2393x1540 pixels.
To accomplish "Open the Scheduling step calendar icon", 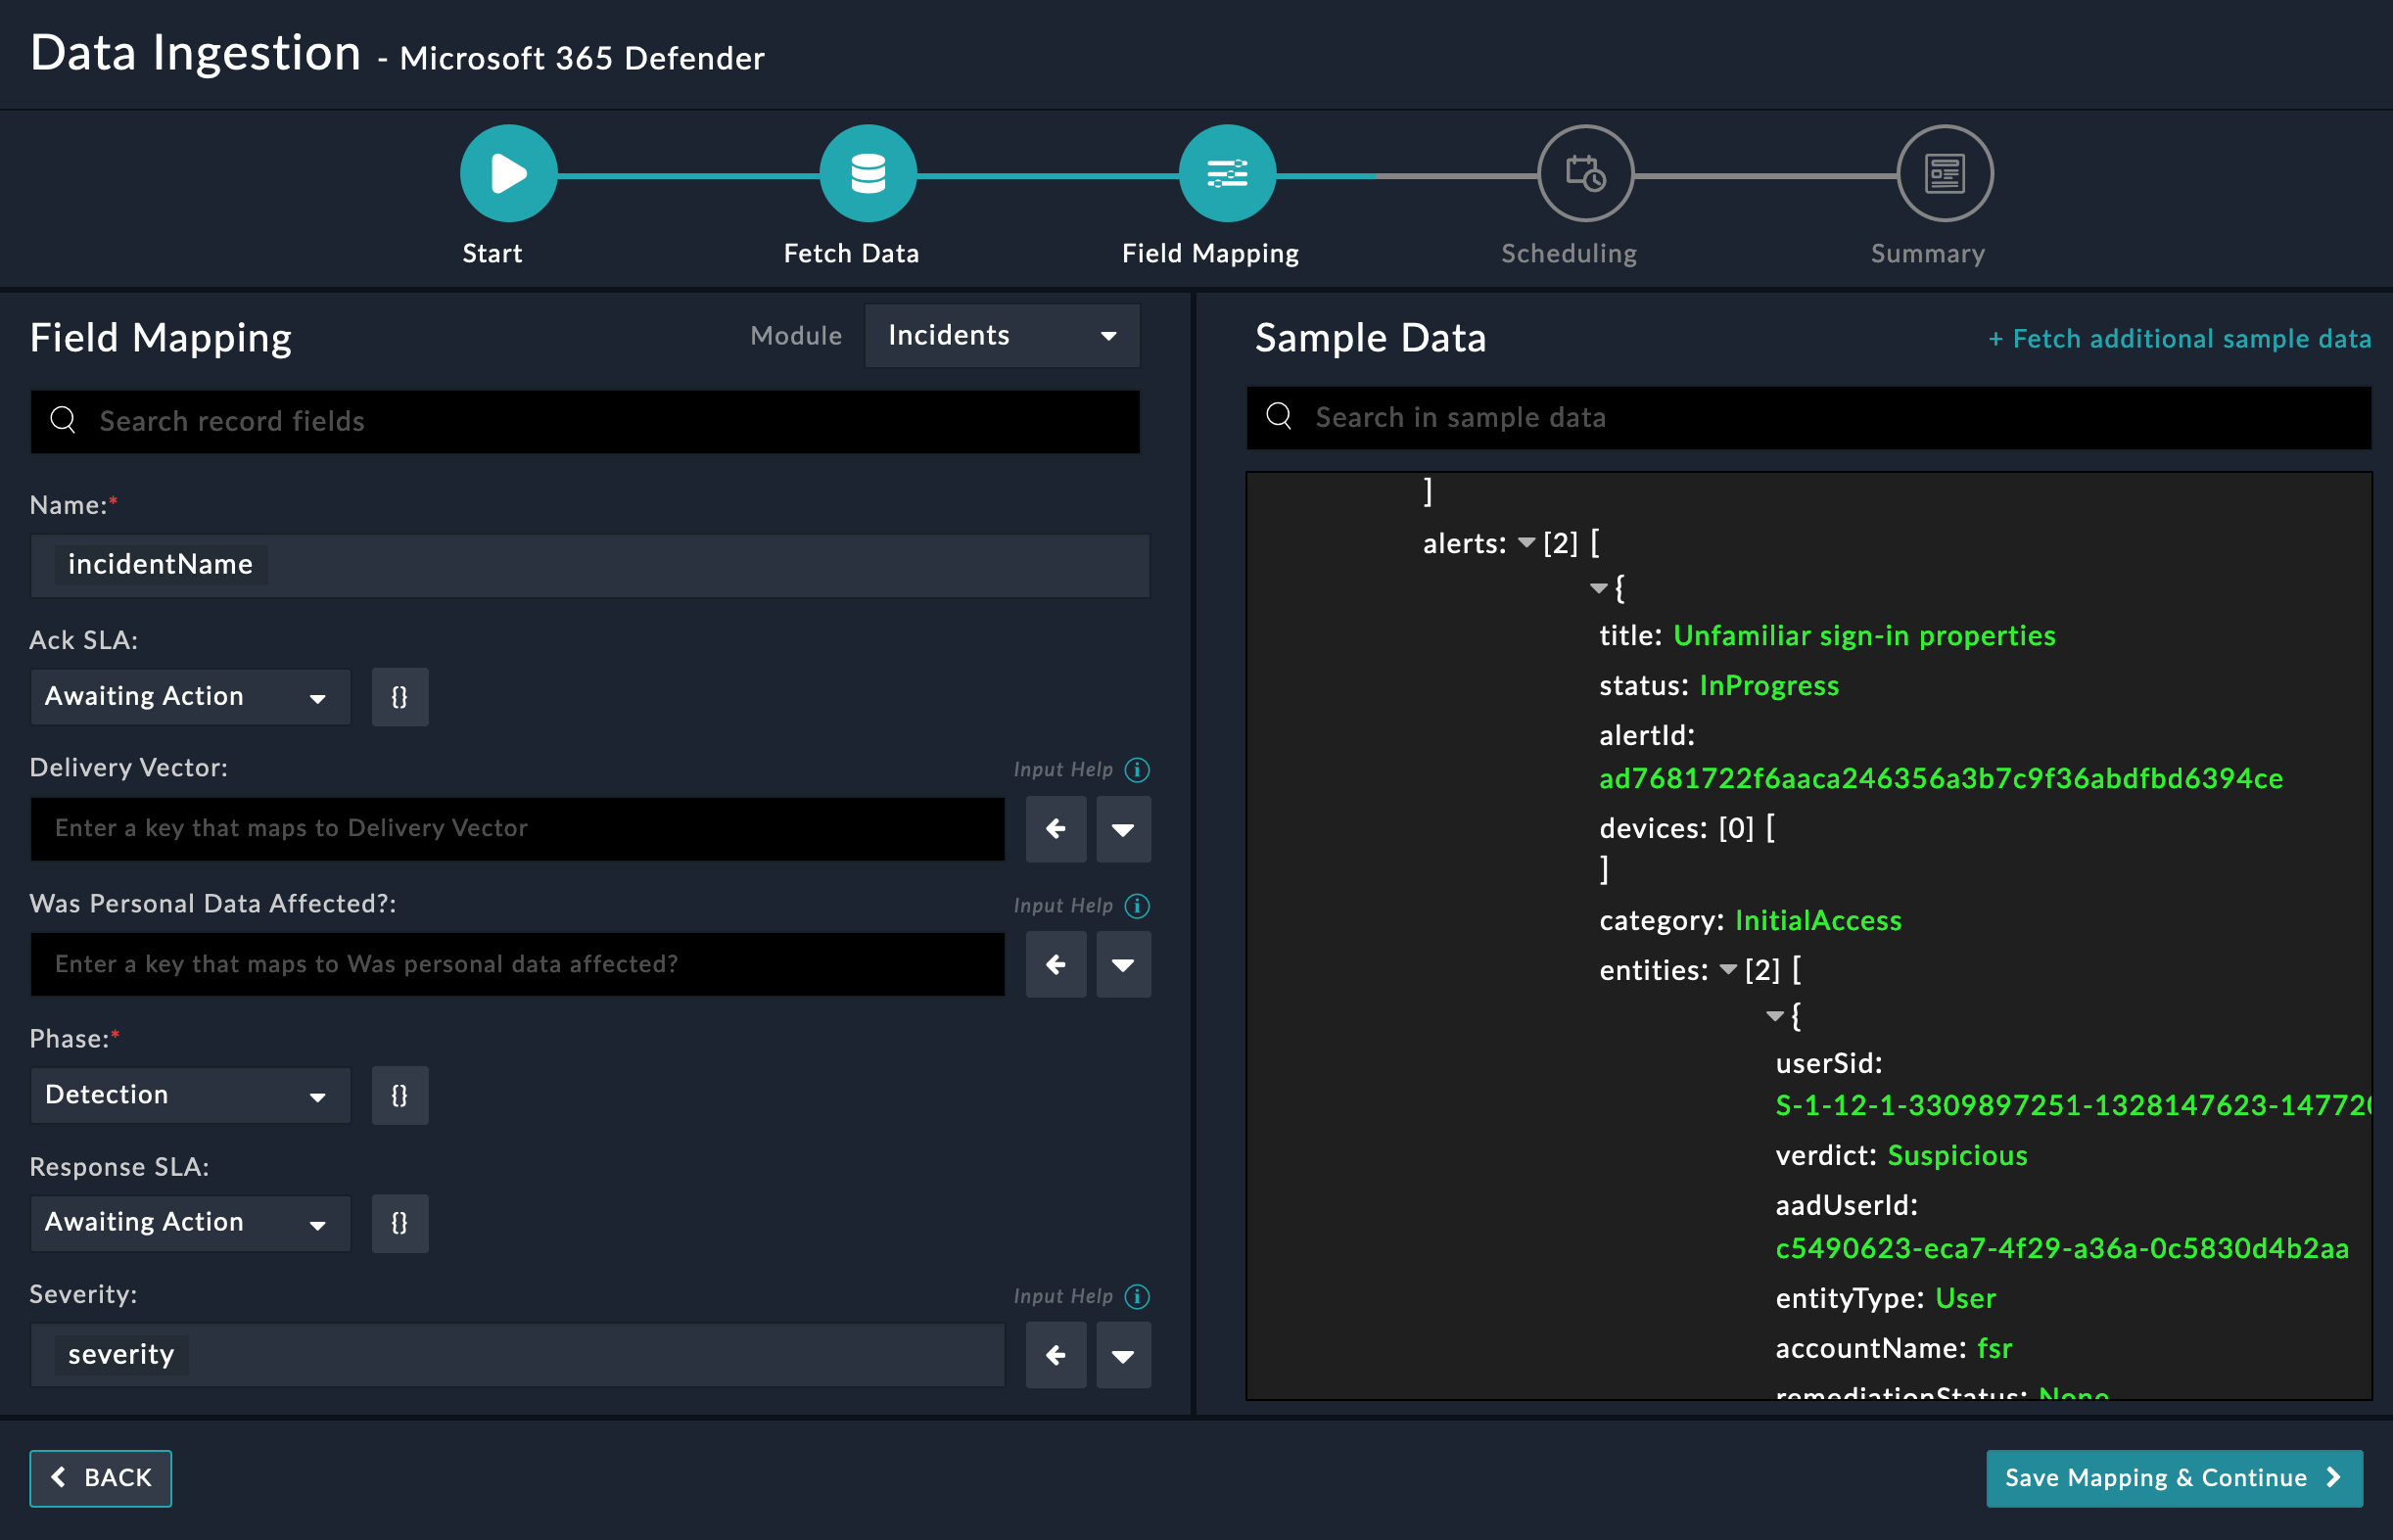I will [x=1585, y=174].
